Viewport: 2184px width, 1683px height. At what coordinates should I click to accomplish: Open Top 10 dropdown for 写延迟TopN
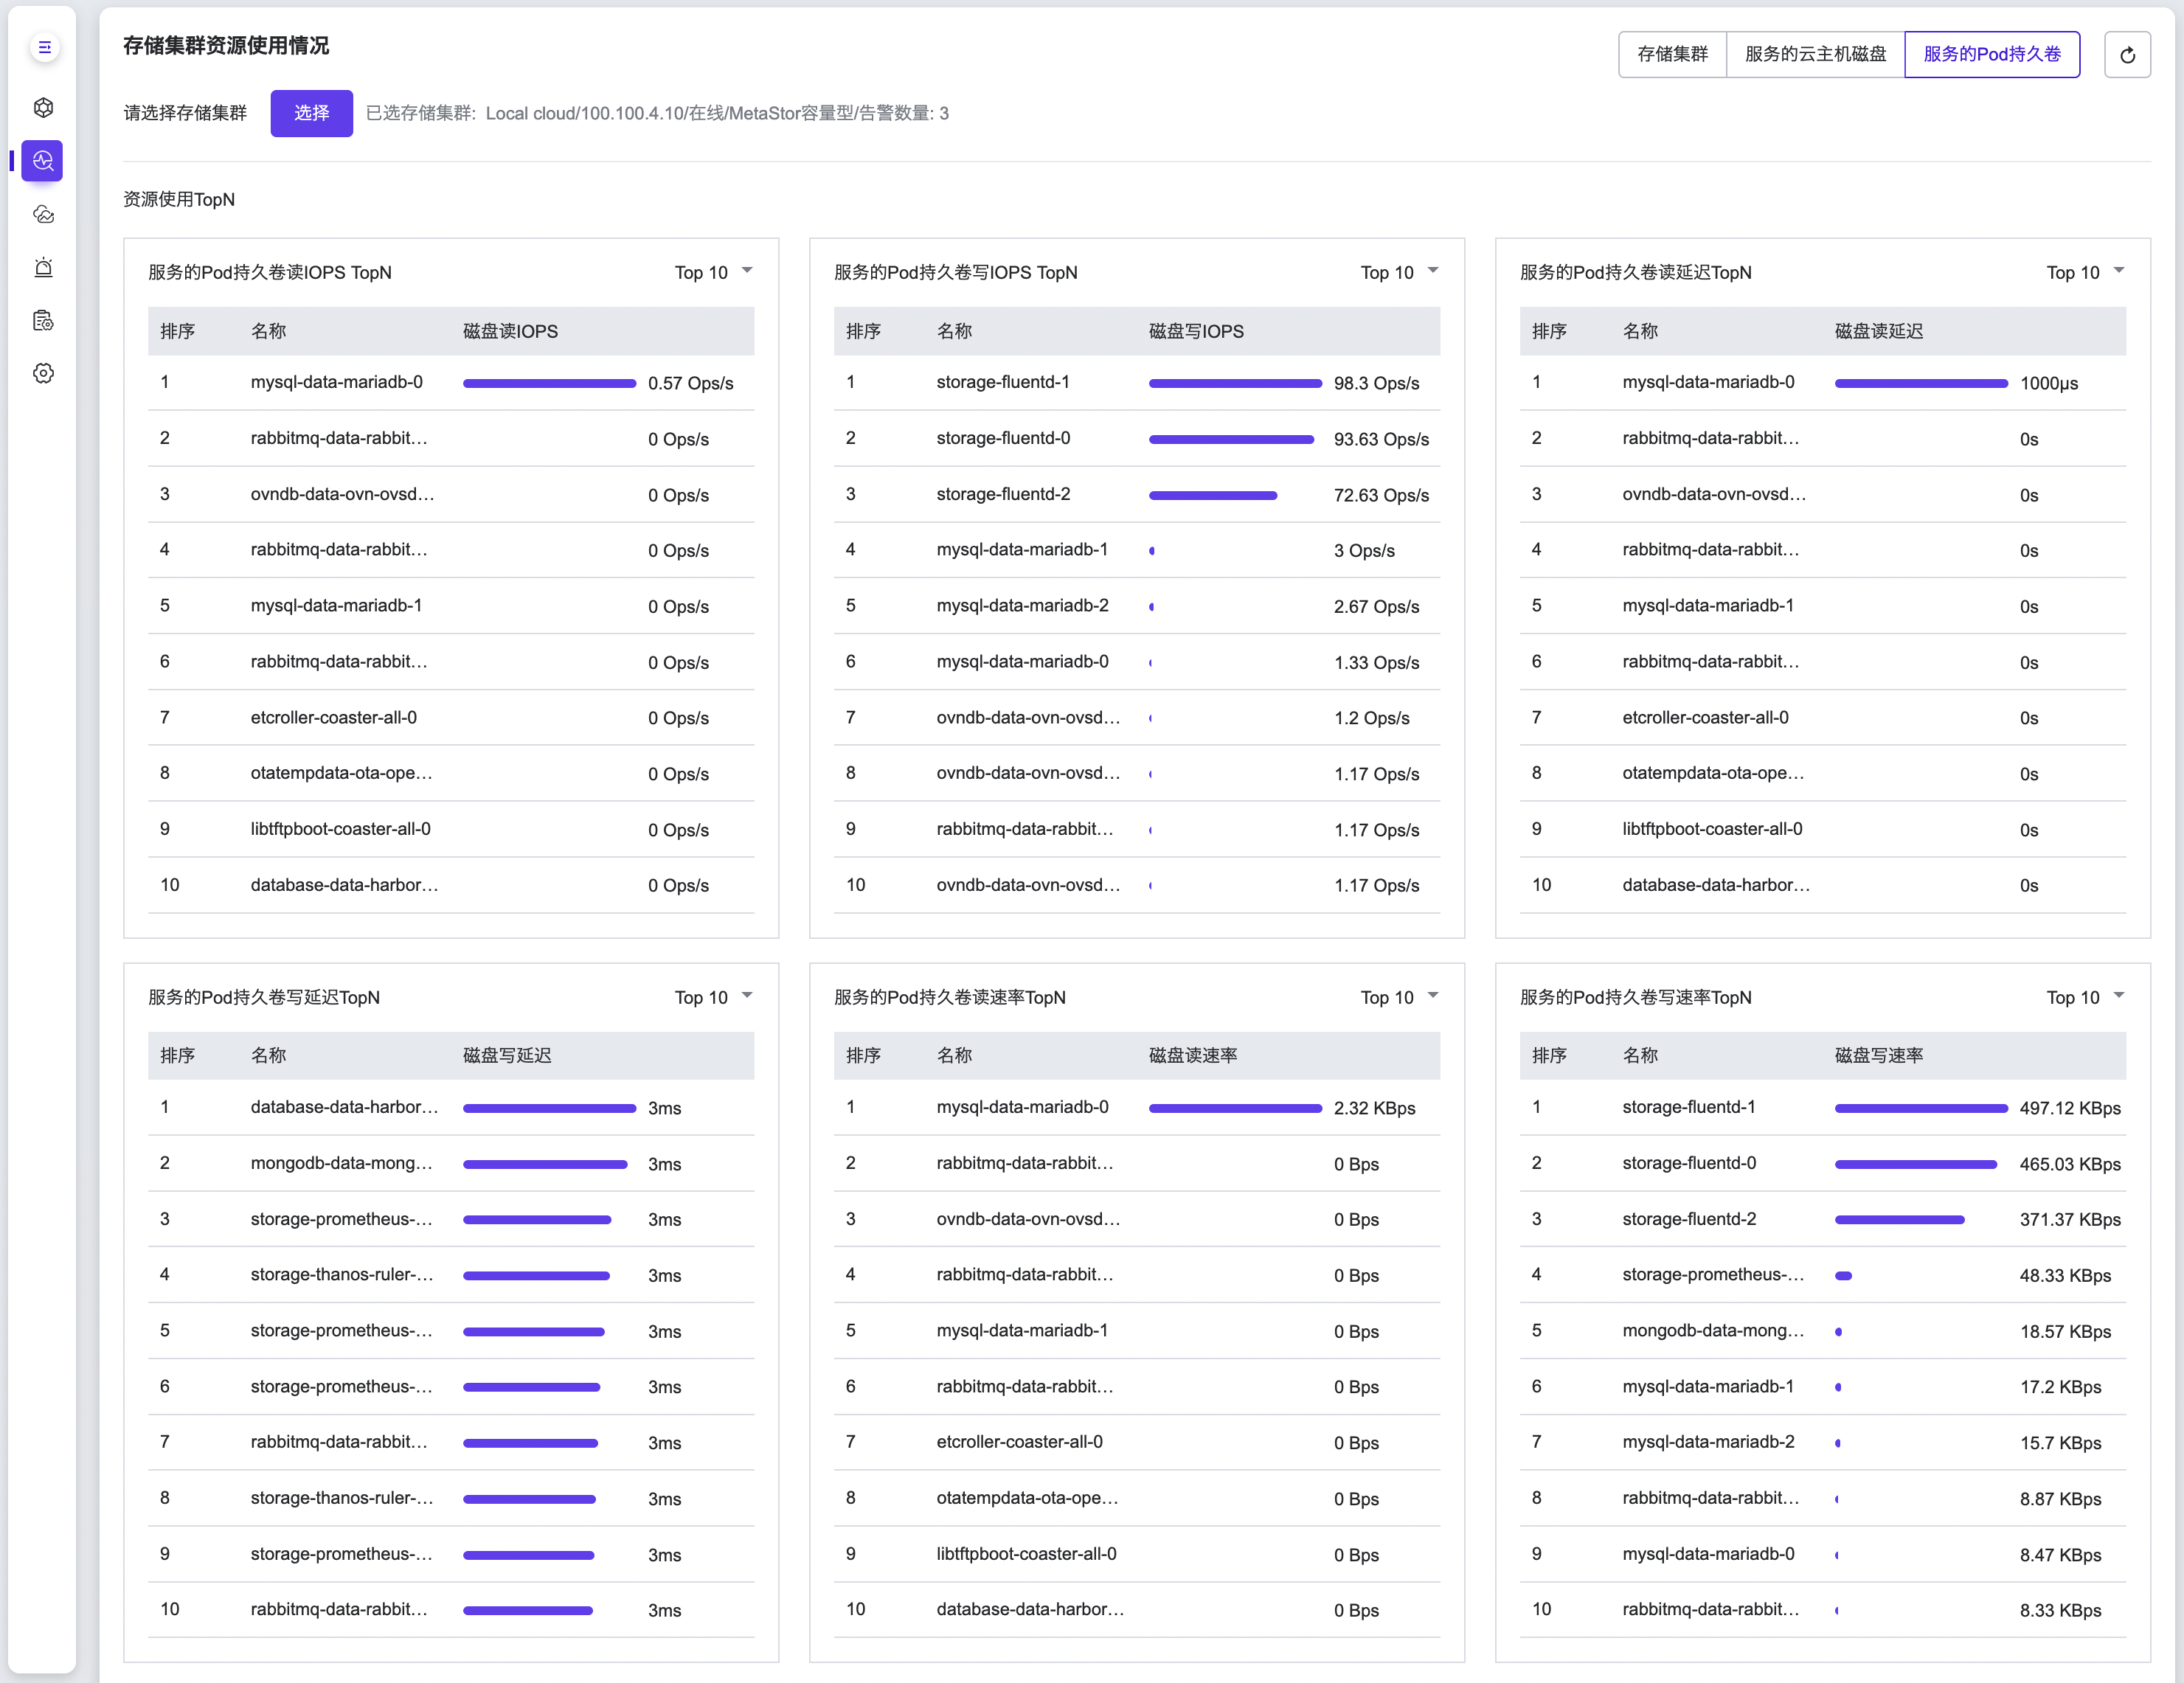714,997
